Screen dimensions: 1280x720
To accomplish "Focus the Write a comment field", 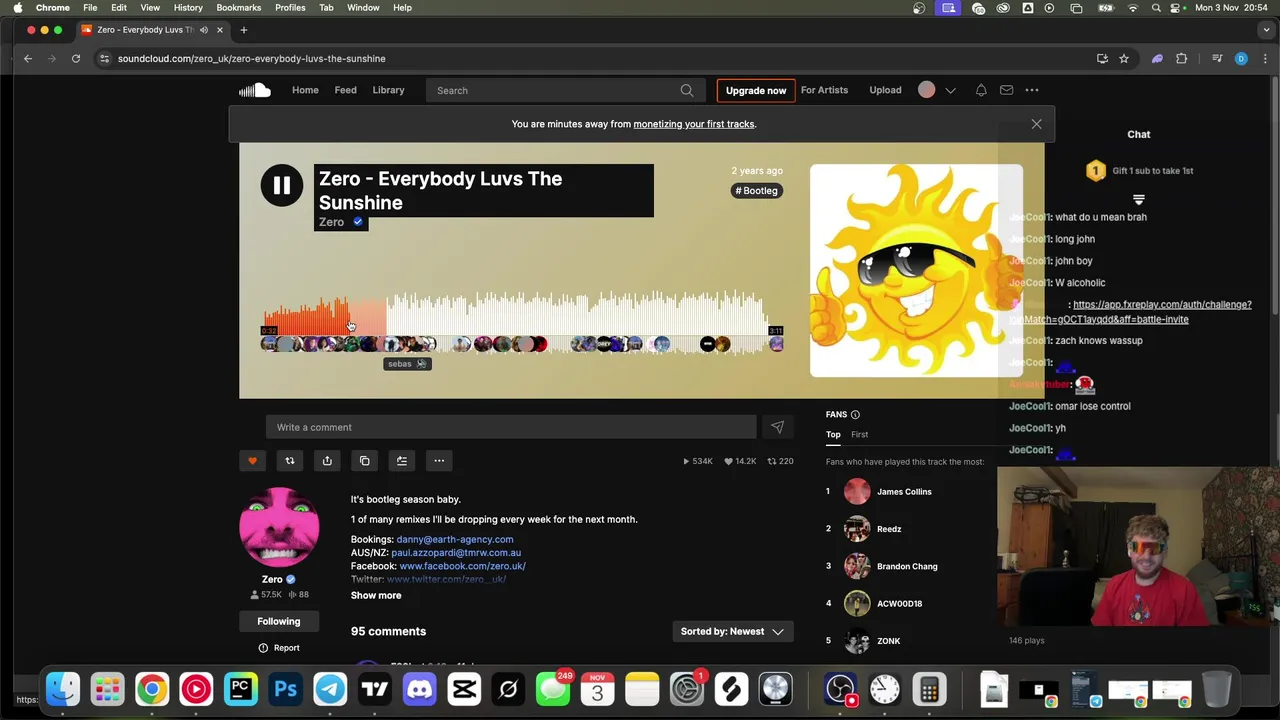I will [511, 427].
